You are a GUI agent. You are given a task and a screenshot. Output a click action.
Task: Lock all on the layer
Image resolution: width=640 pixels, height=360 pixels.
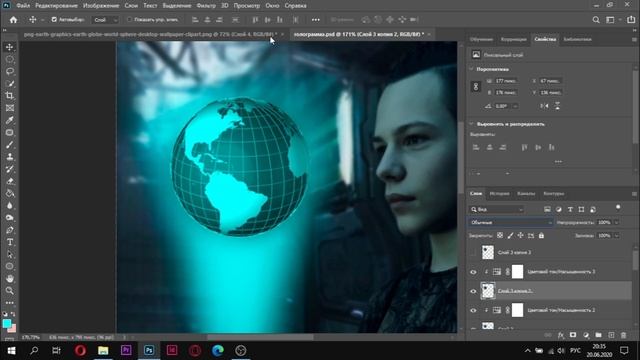pyautogui.click(x=541, y=236)
